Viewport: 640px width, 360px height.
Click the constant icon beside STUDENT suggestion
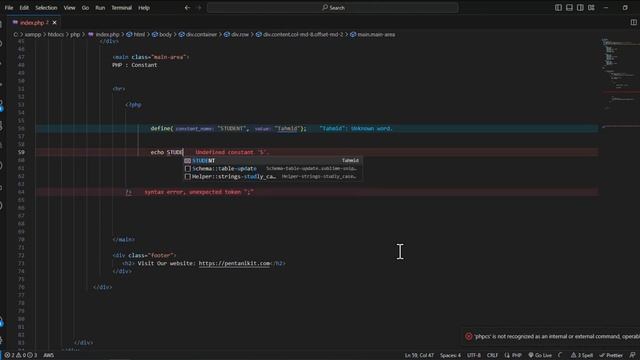187,160
